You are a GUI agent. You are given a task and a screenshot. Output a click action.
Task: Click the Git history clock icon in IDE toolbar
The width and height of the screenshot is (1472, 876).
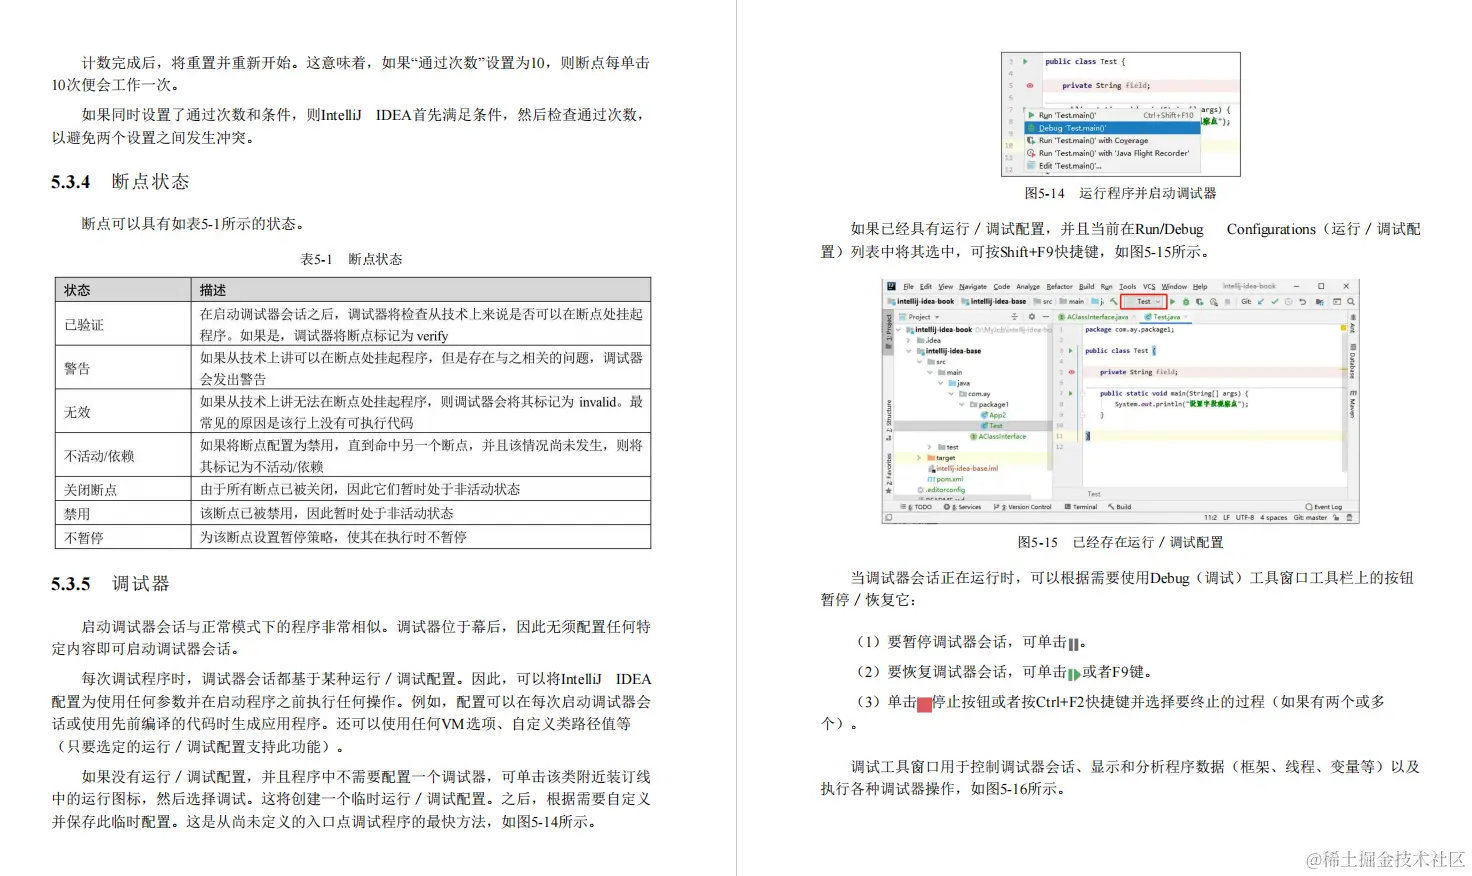coord(1288,301)
